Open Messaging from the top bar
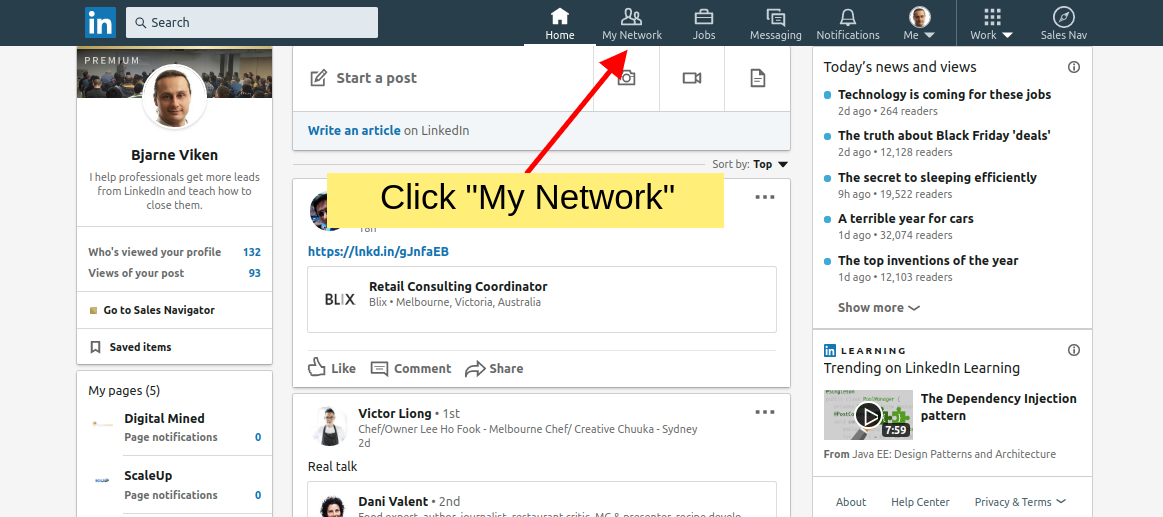 (x=775, y=24)
